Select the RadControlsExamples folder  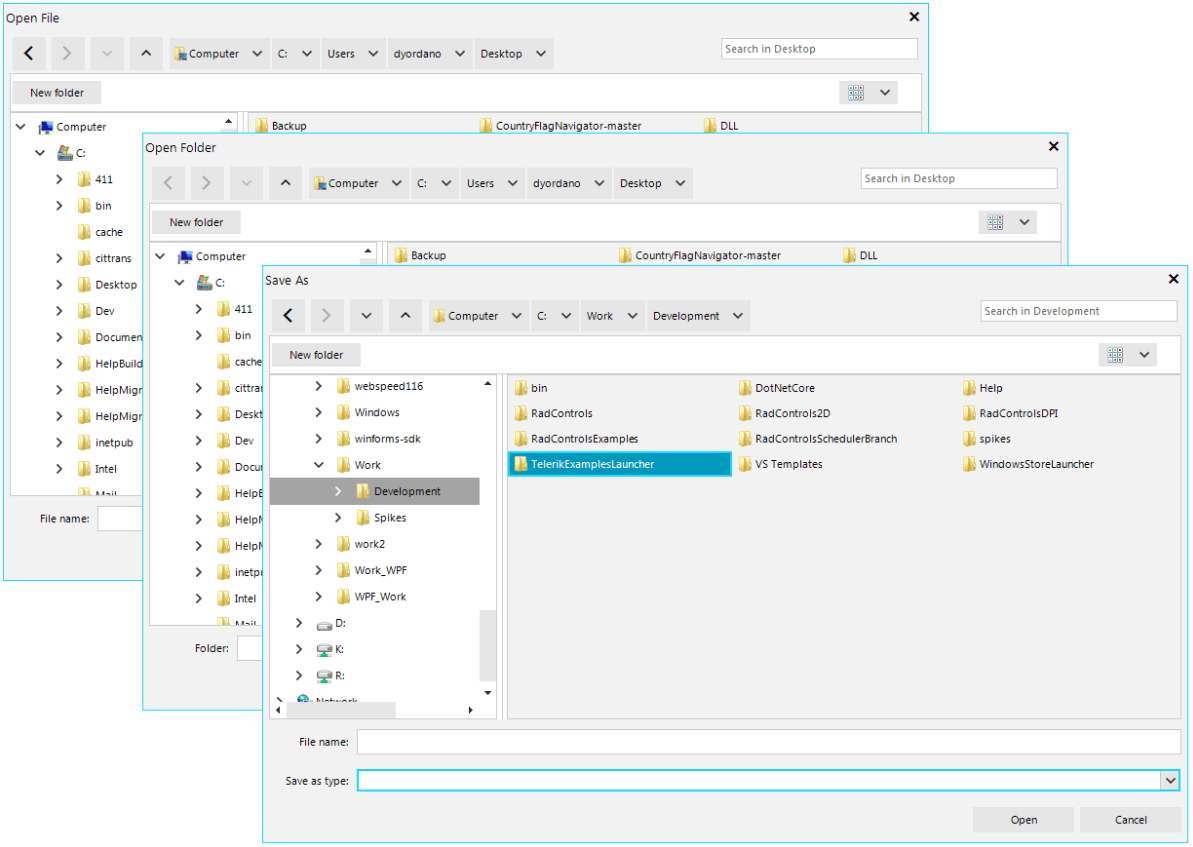tap(584, 439)
